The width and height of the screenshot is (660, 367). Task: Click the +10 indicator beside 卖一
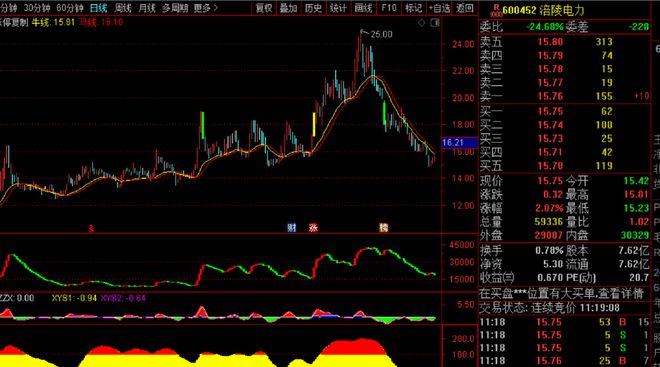coord(641,96)
